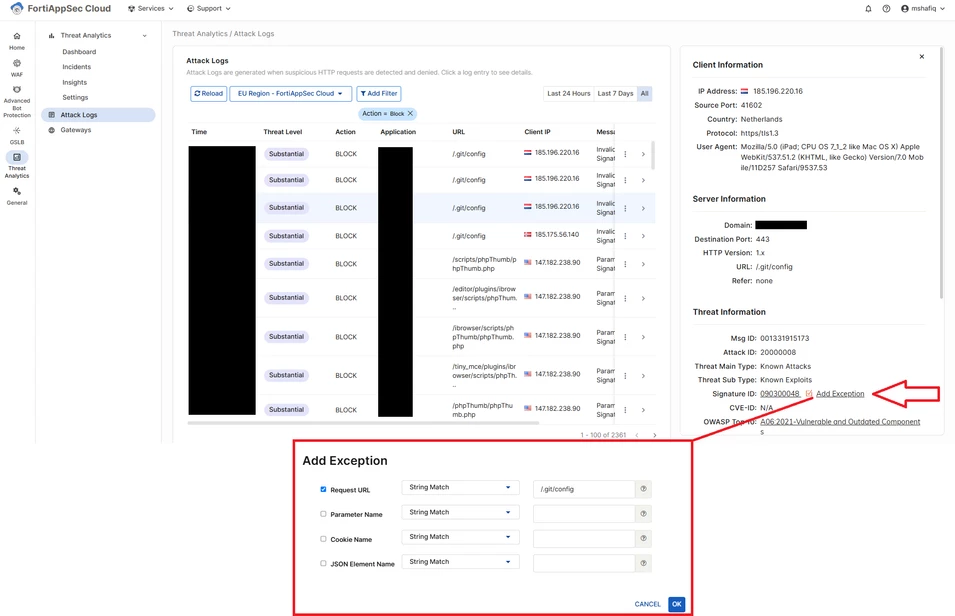
Task: Open kebab menu for 185.175.56.140 row
Action: tap(625, 236)
